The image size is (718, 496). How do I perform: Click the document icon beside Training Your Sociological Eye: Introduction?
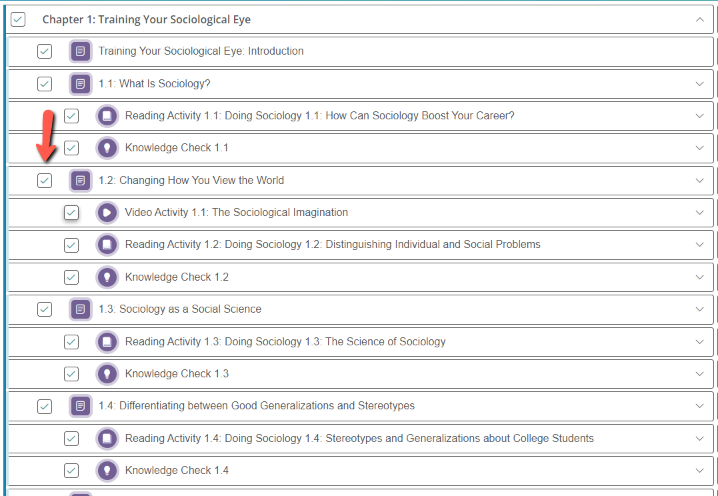click(x=81, y=51)
